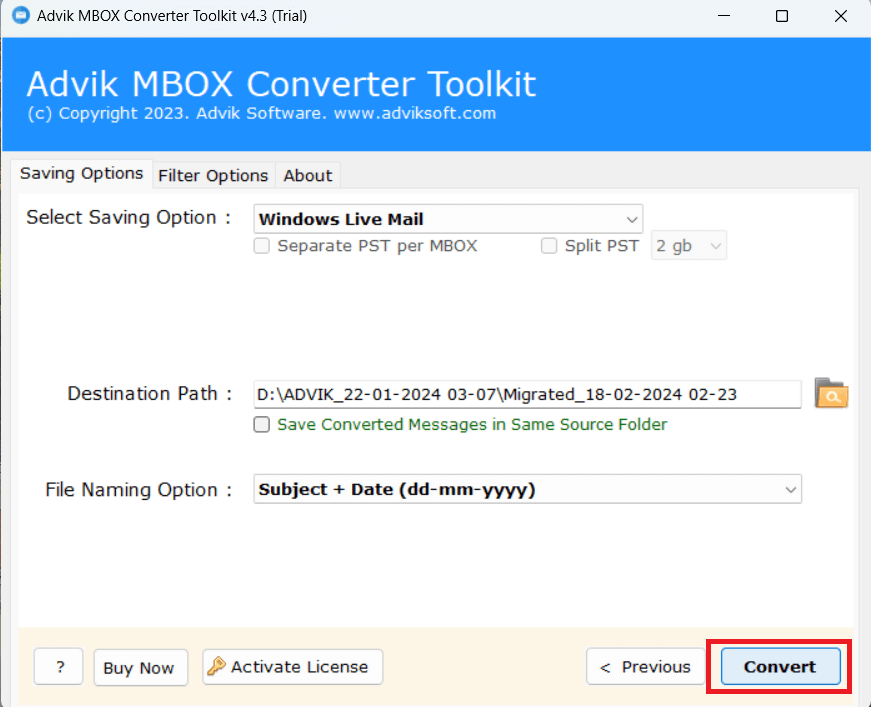Click the copyright line with www.adviksoft.com
The image size is (871, 707).
point(262,113)
